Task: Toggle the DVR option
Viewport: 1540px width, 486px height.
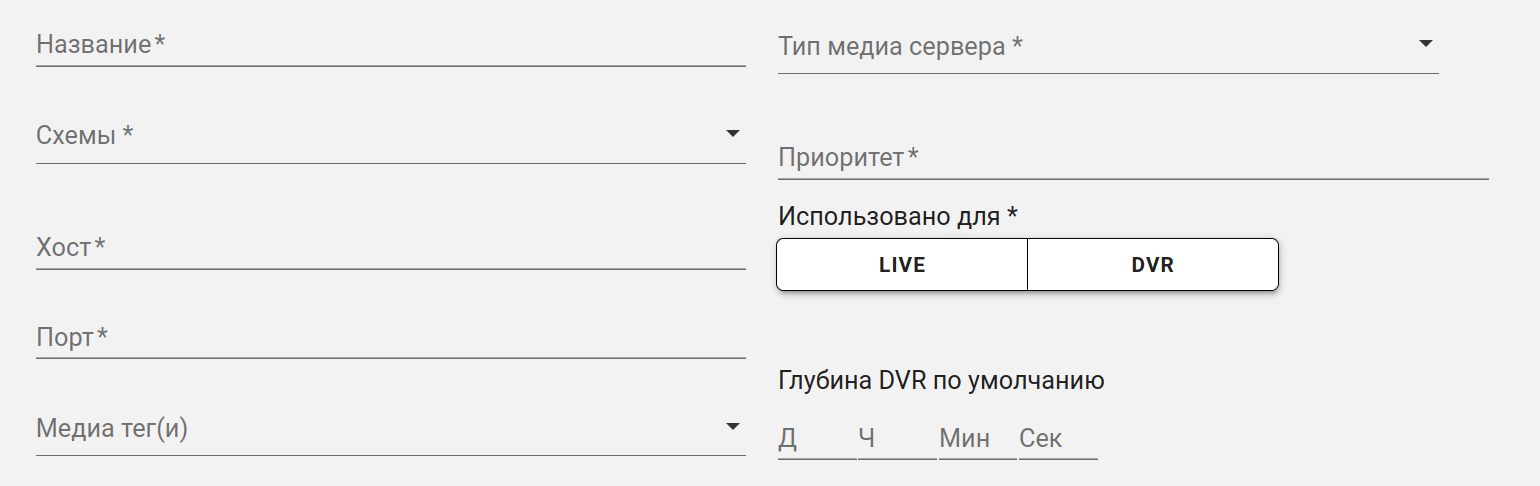Action: pos(1152,265)
